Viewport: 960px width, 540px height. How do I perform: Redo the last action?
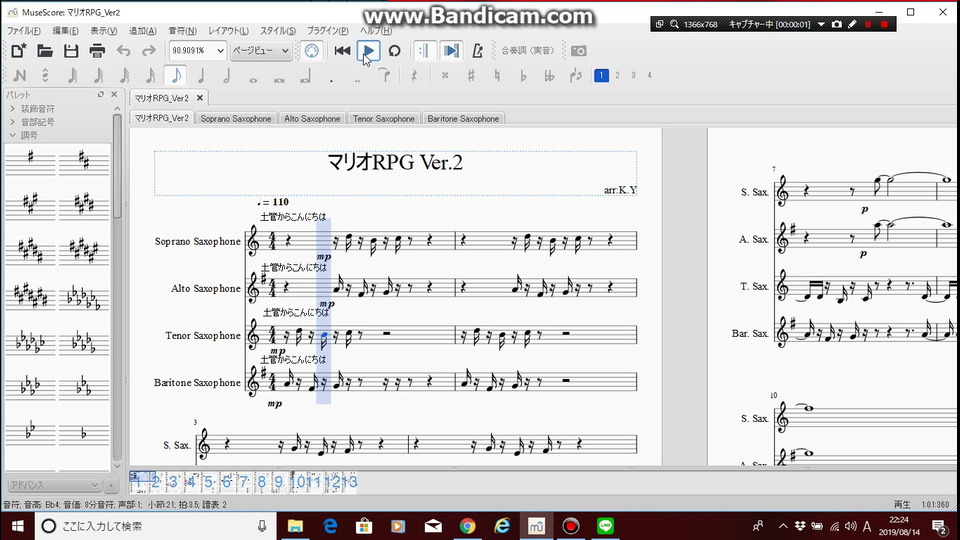coord(149,51)
